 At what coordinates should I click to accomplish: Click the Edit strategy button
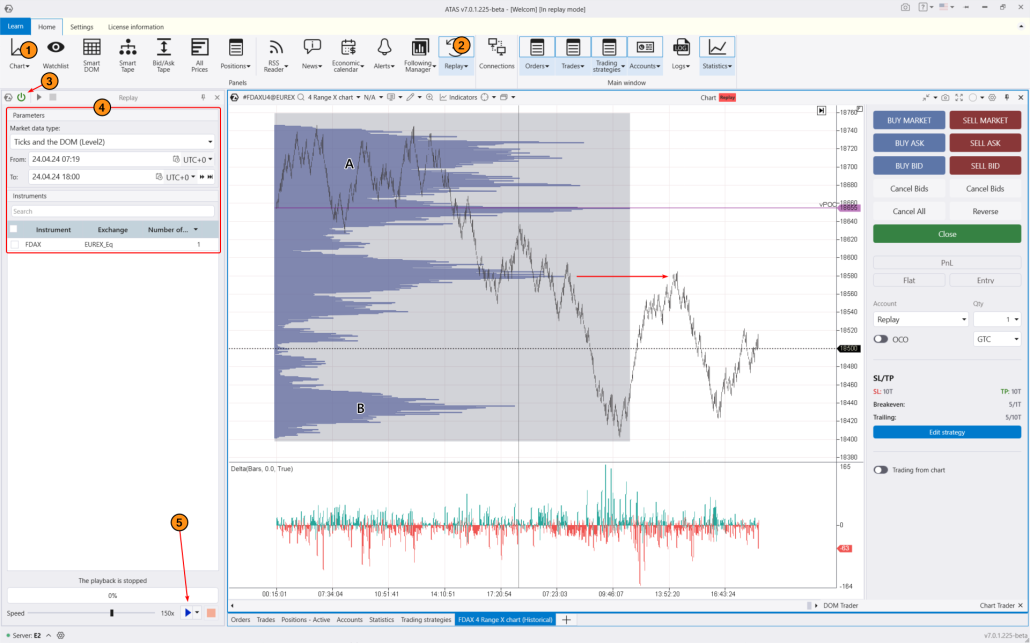pyautogui.click(x=946, y=431)
